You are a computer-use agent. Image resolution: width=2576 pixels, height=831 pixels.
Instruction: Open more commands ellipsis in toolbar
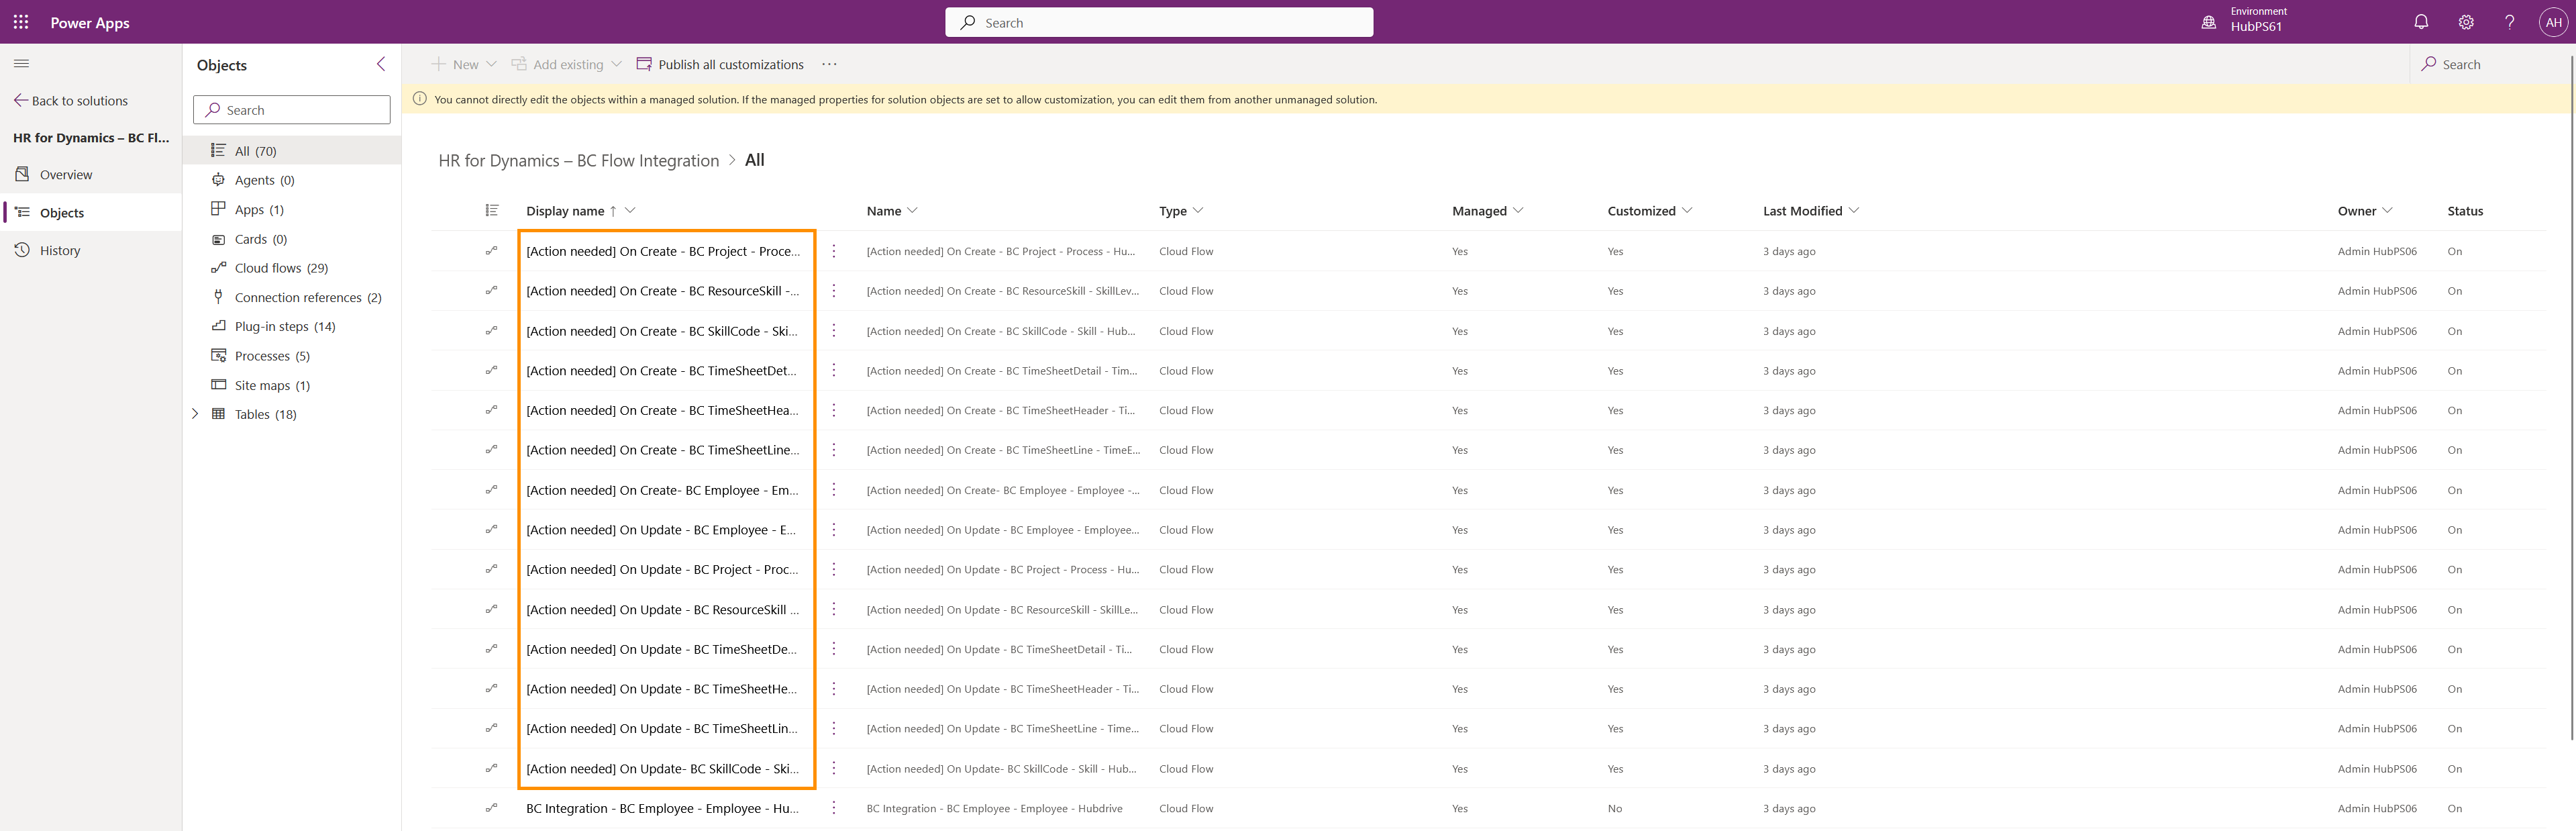[829, 64]
